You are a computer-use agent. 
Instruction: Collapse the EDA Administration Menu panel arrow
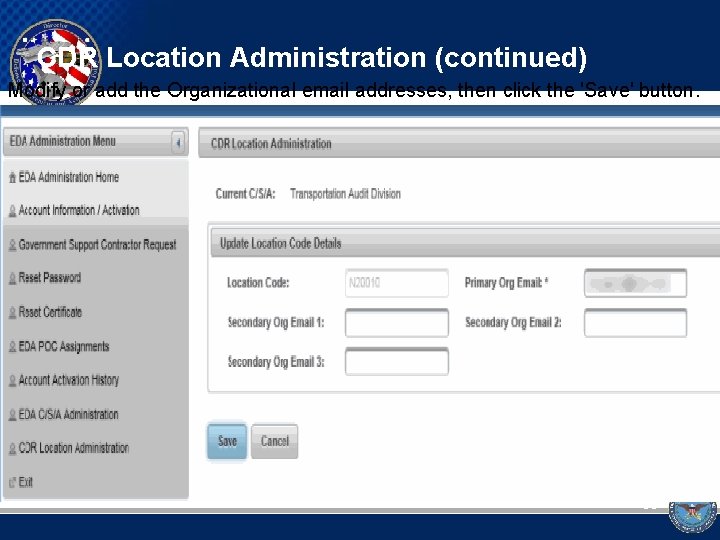[178, 142]
